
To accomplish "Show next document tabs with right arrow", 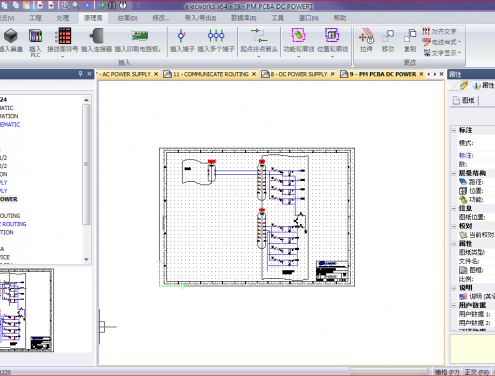I will tap(435, 74).
